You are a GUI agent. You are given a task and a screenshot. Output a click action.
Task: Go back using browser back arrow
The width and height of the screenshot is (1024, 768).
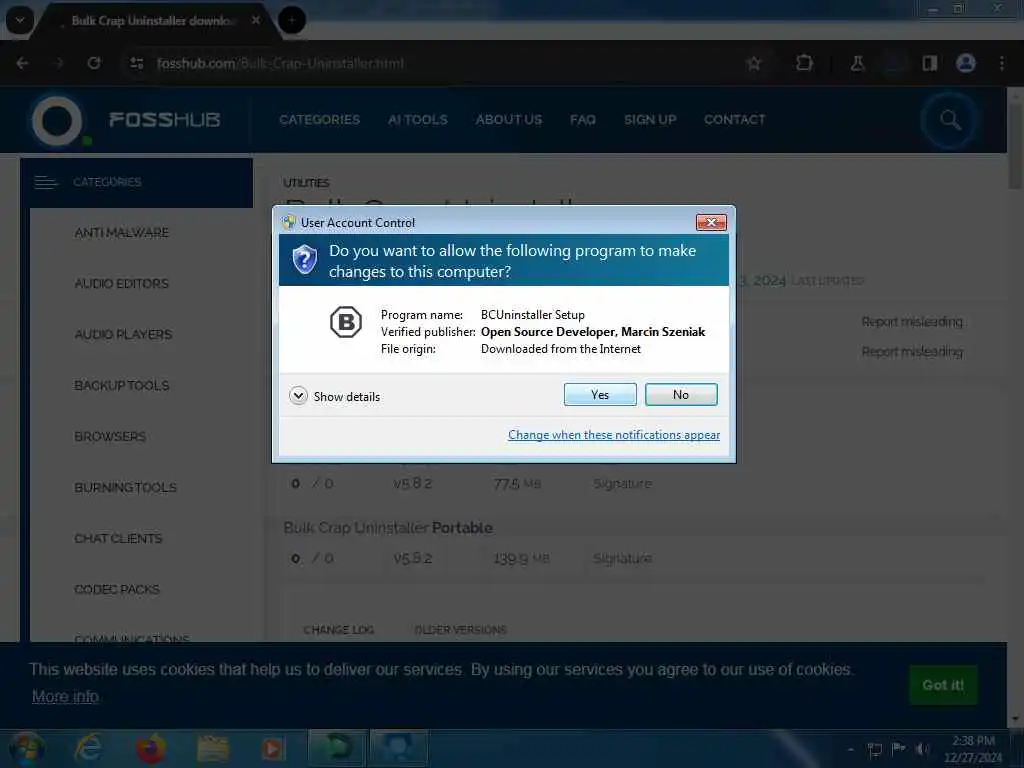(x=22, y=63)
